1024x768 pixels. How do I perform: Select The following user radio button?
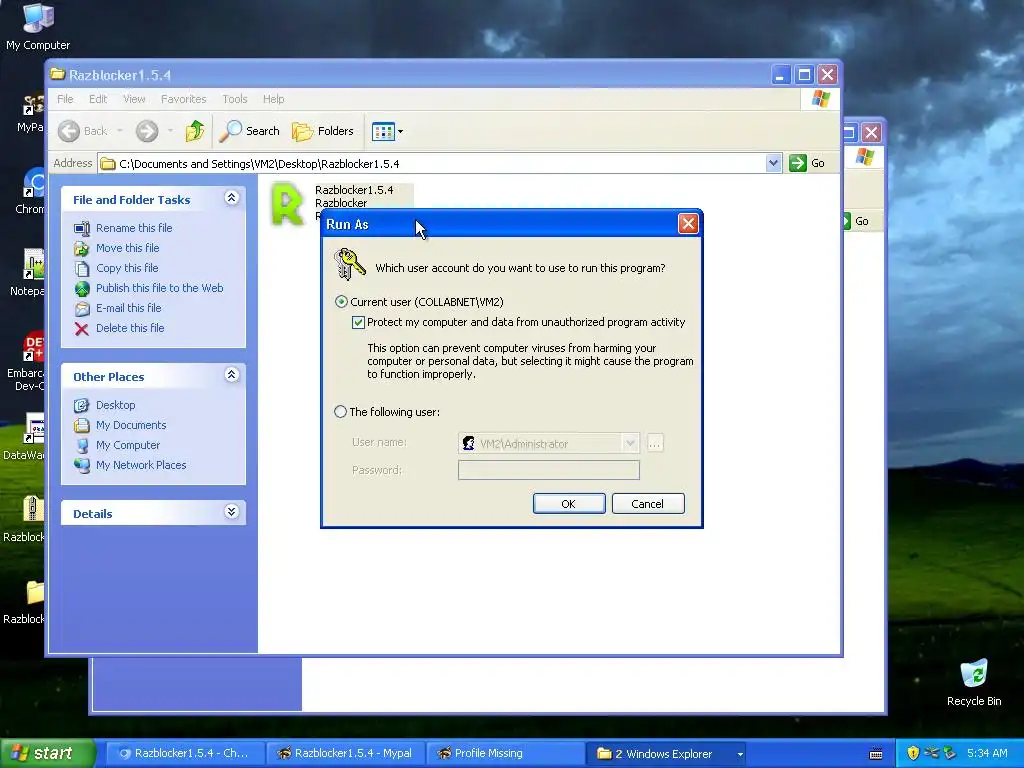coord(340,412)
